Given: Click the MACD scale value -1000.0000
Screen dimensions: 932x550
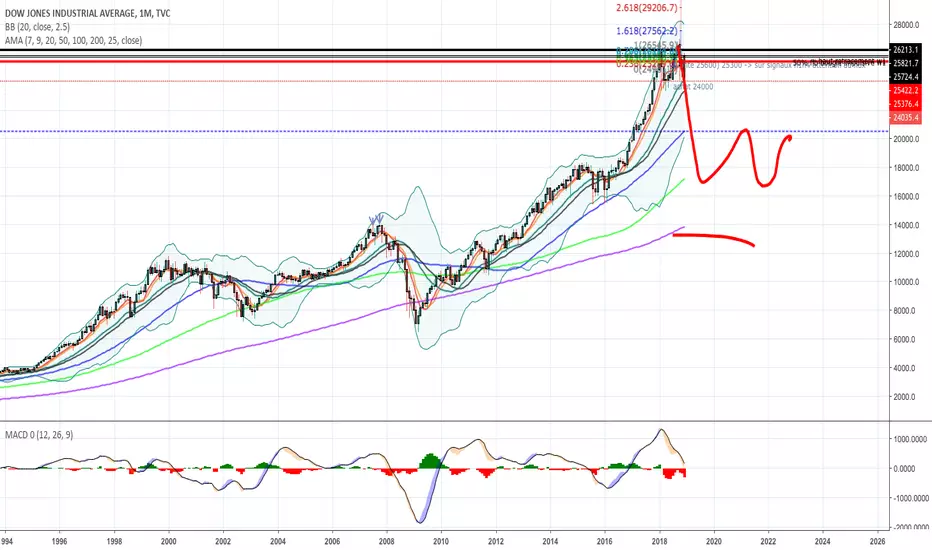Looking at the screenshot, I should coord(909,498).
